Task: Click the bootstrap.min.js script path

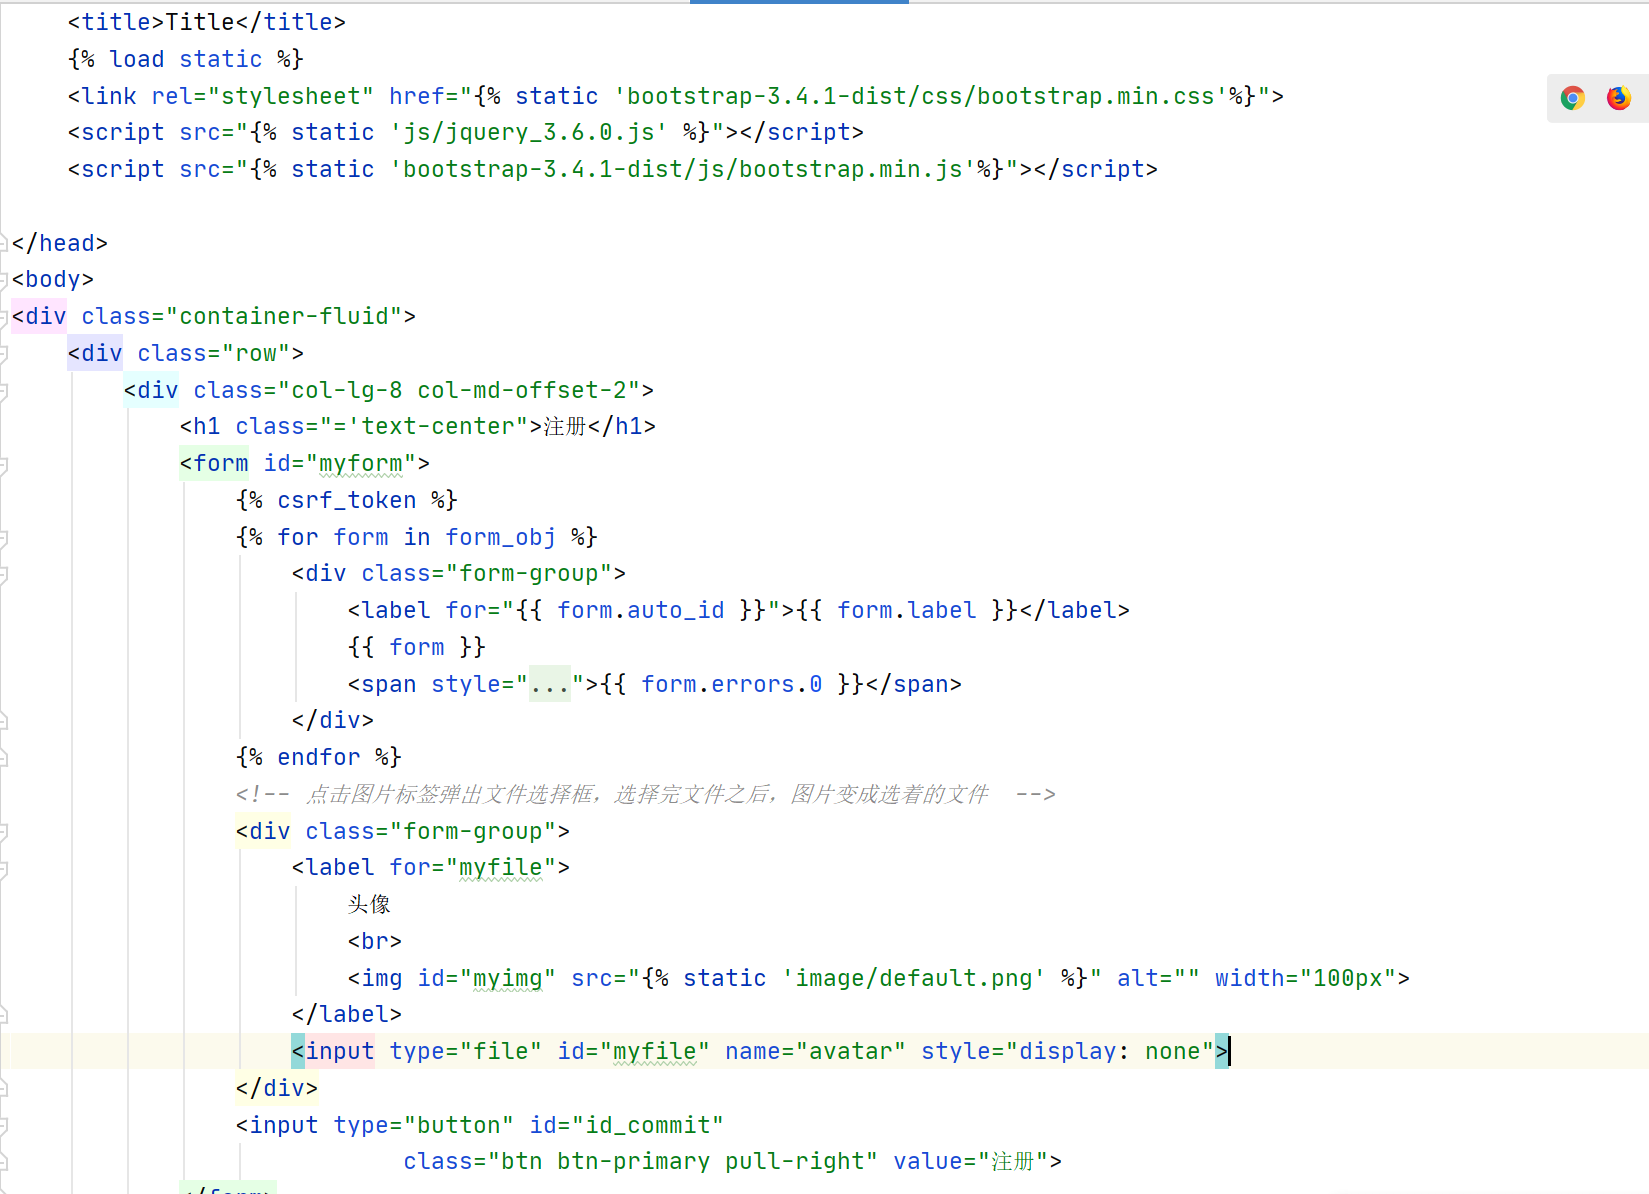Action: tap(683, 169)
